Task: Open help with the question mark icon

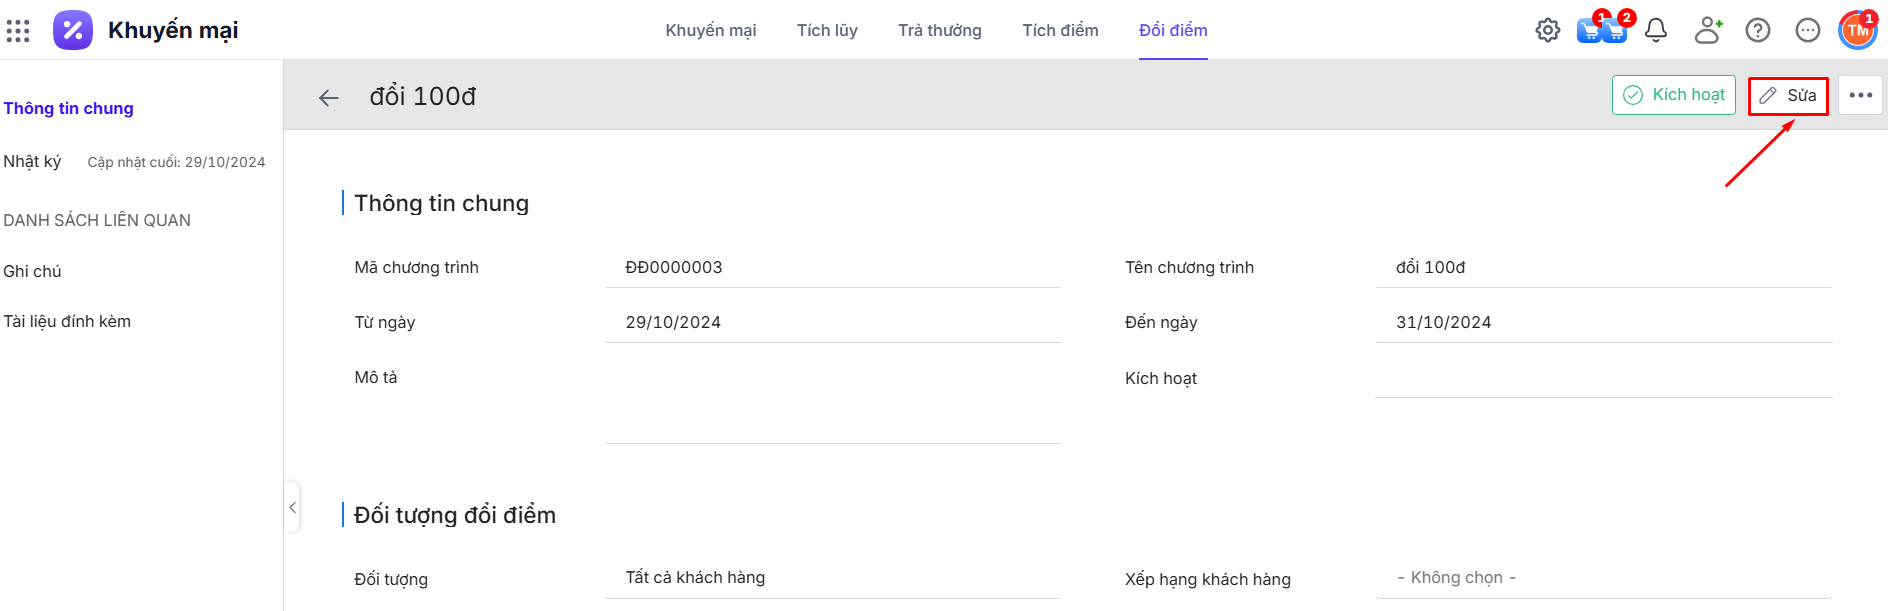Action: 1757,30
